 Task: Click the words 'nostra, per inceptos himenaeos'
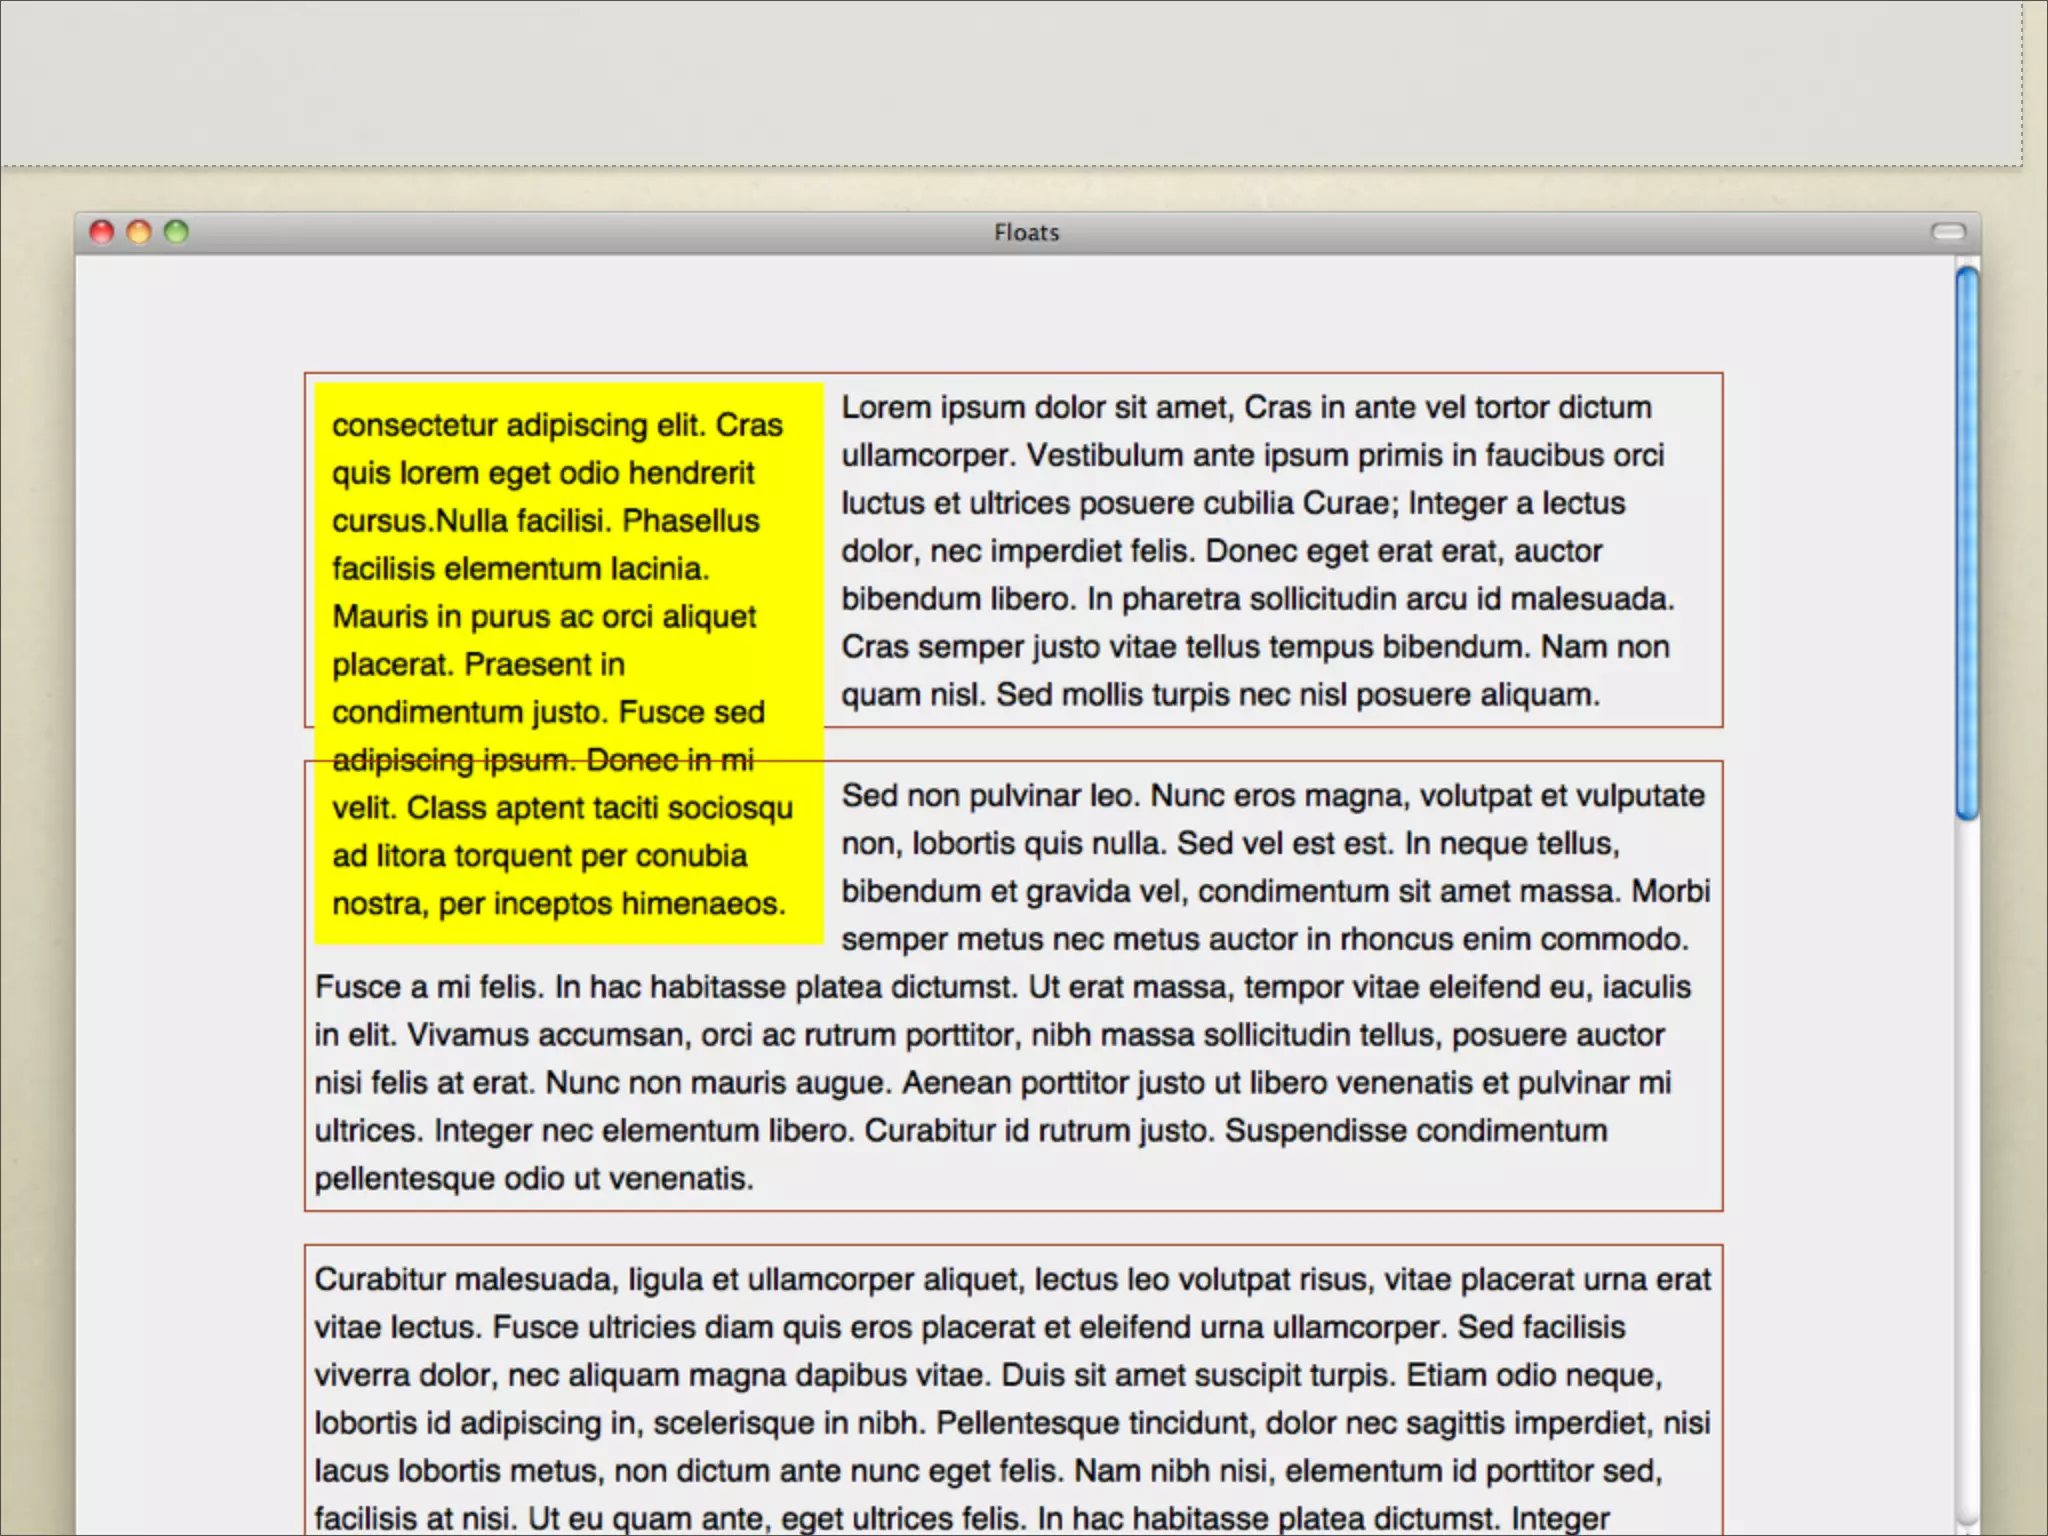(558, 904)
